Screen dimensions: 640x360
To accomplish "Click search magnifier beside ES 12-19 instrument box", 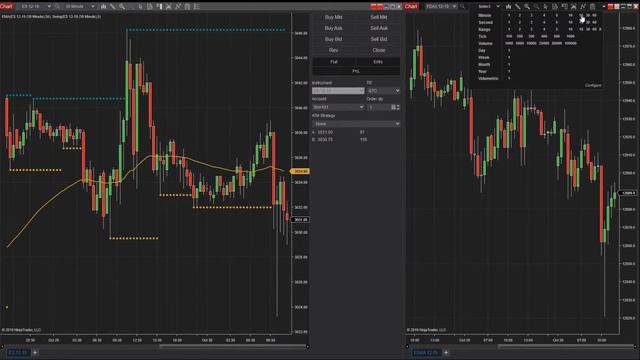I will click(57, 7).
